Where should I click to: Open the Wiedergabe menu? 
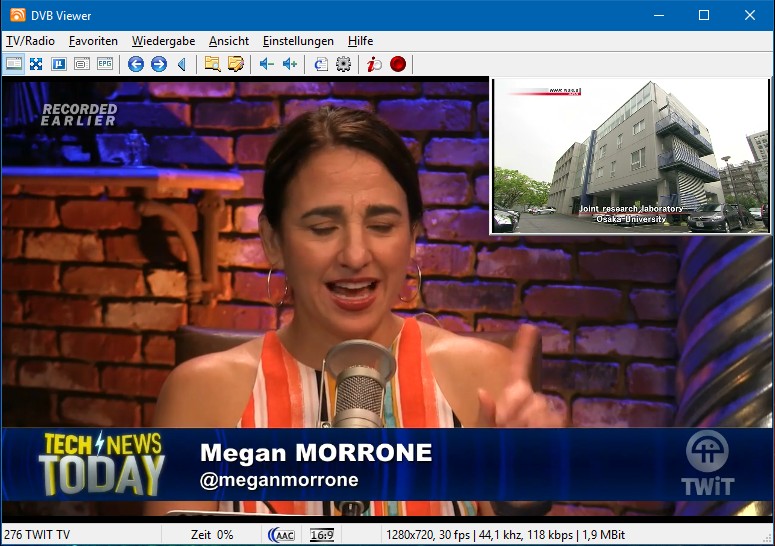(164, 41)
